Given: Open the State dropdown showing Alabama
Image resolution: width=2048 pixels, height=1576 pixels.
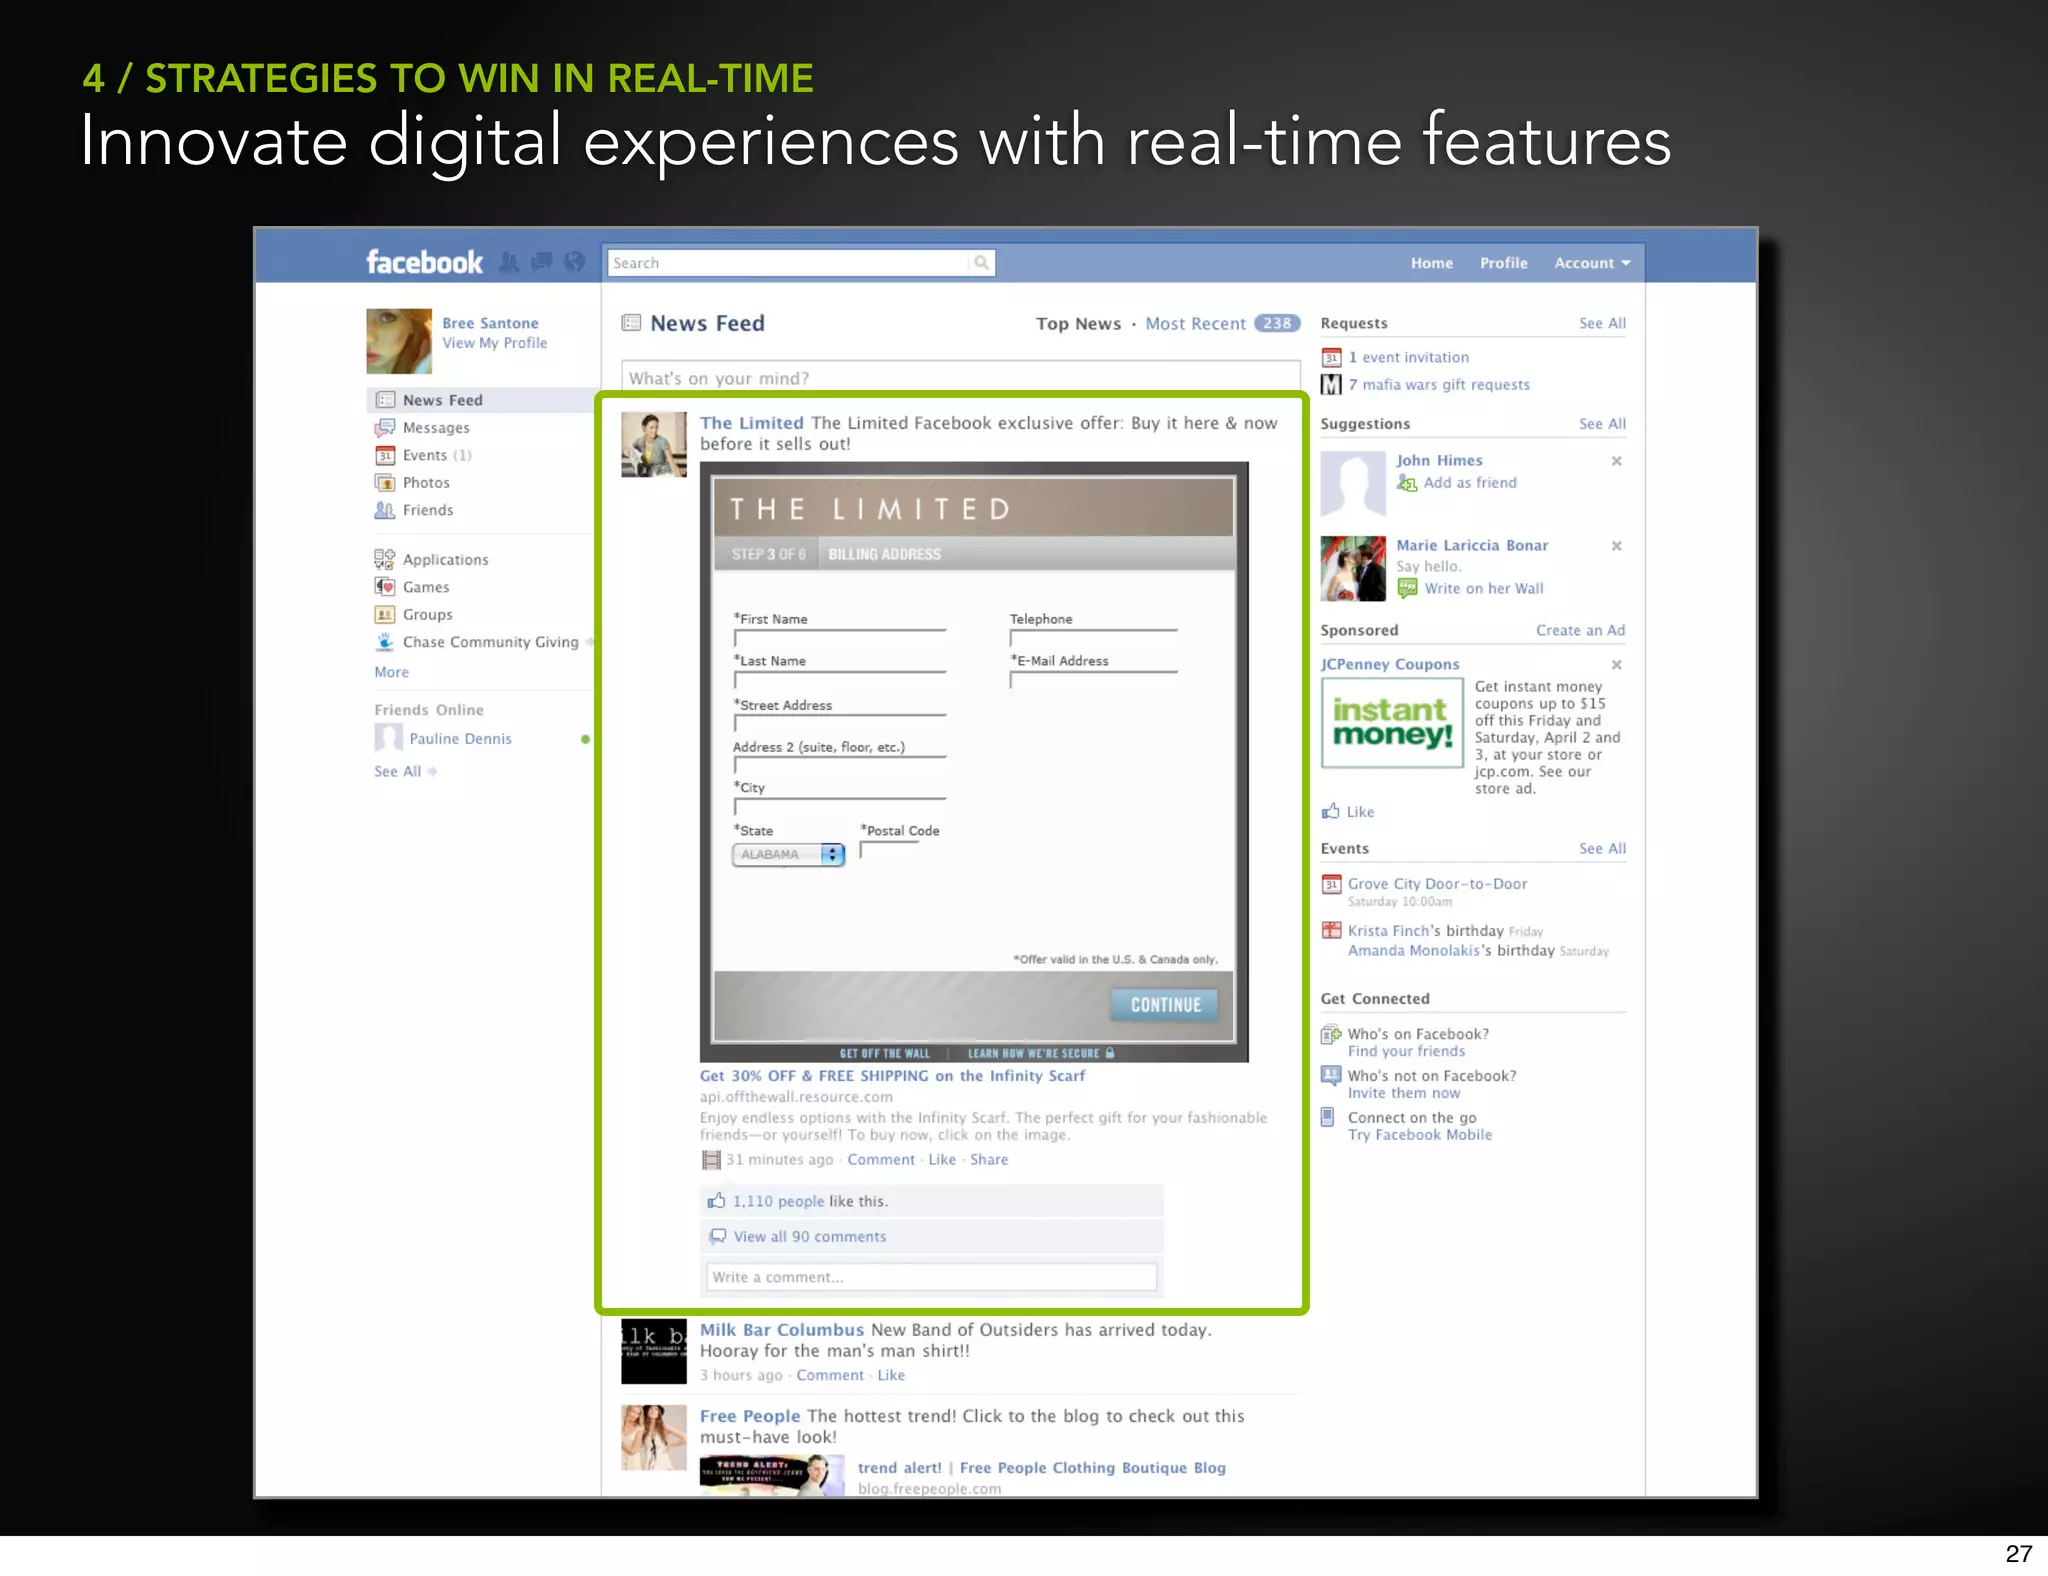Looking at the screenshot, I should (x=788, y=855).
